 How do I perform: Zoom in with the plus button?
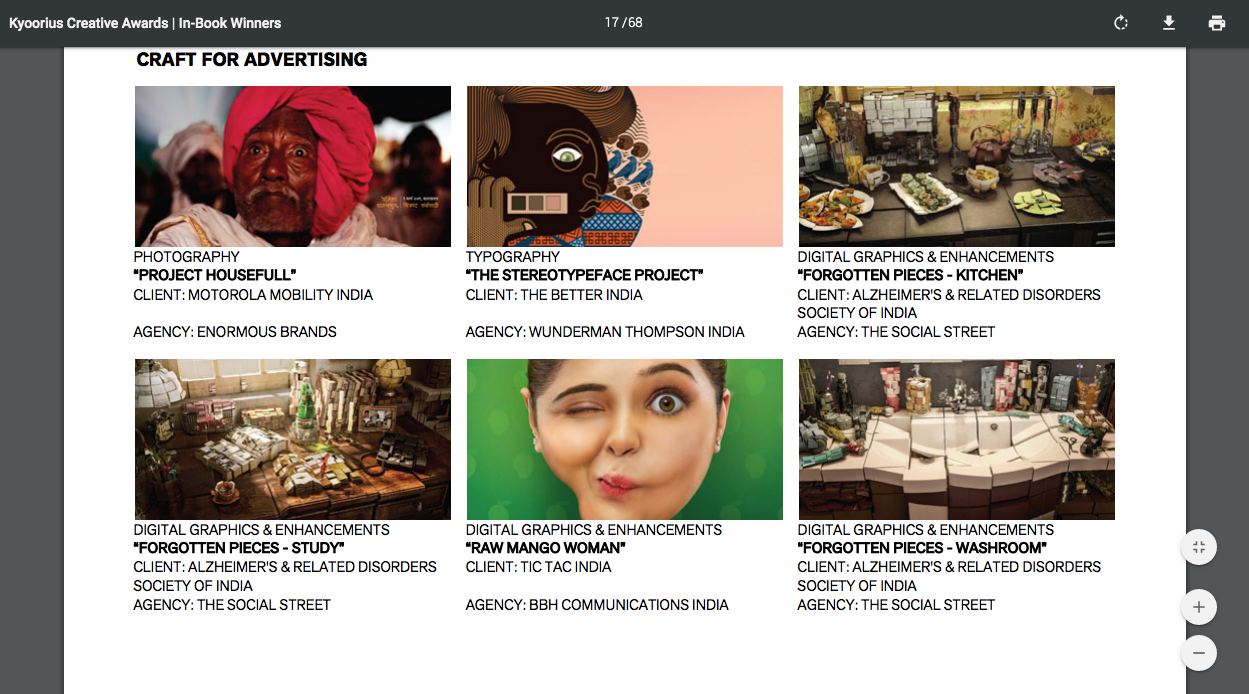(x=1199, y=607)
